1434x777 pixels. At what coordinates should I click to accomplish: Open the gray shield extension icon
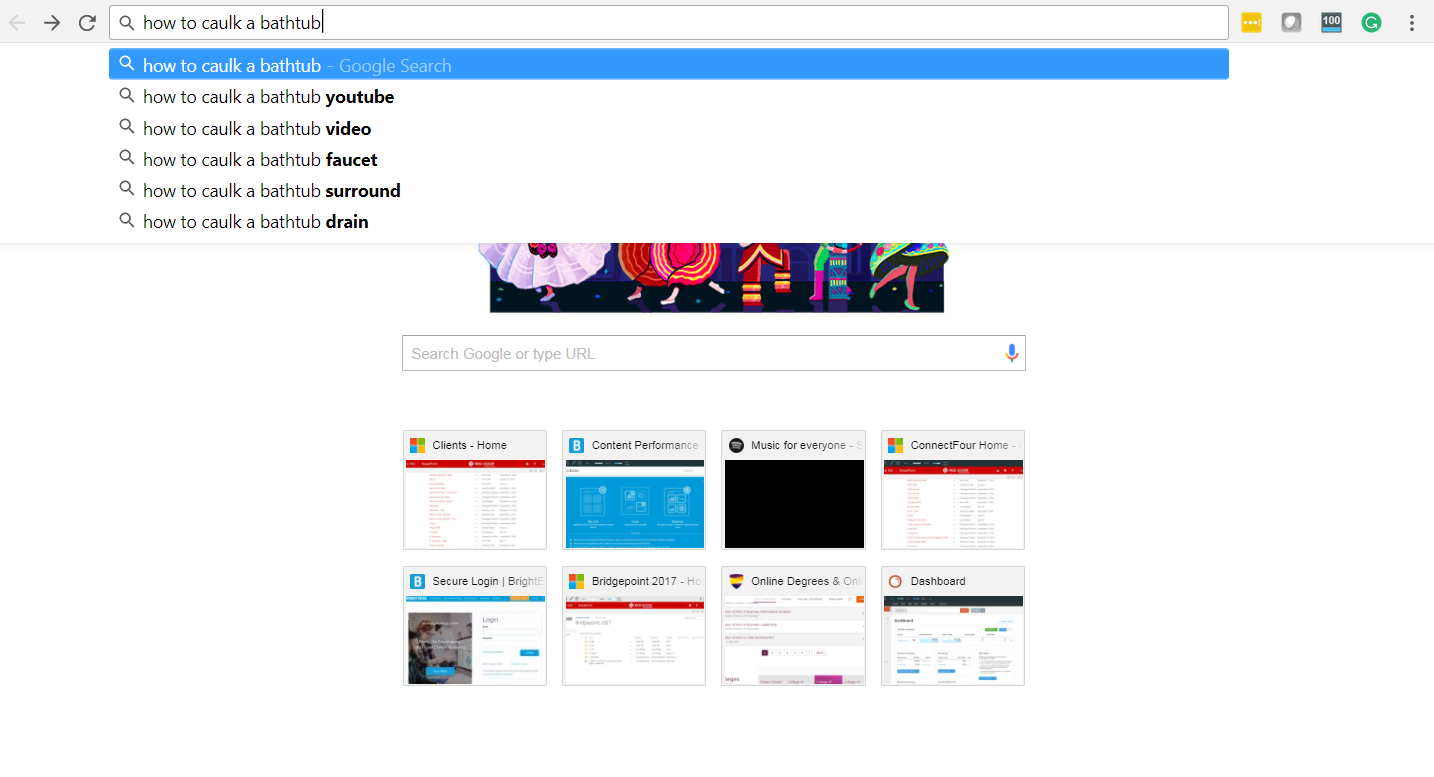point(1291,22)
